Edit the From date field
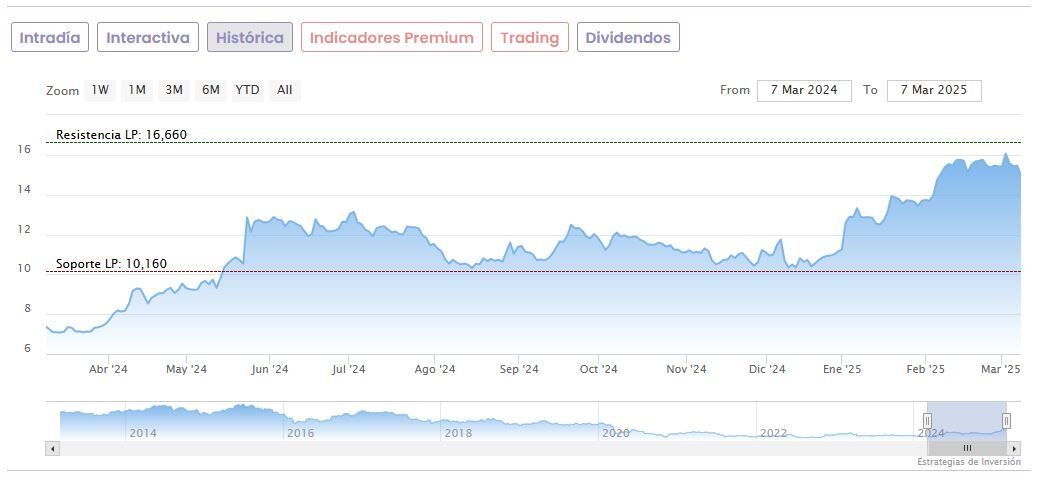1042x480 pixels. click(804, 90)
